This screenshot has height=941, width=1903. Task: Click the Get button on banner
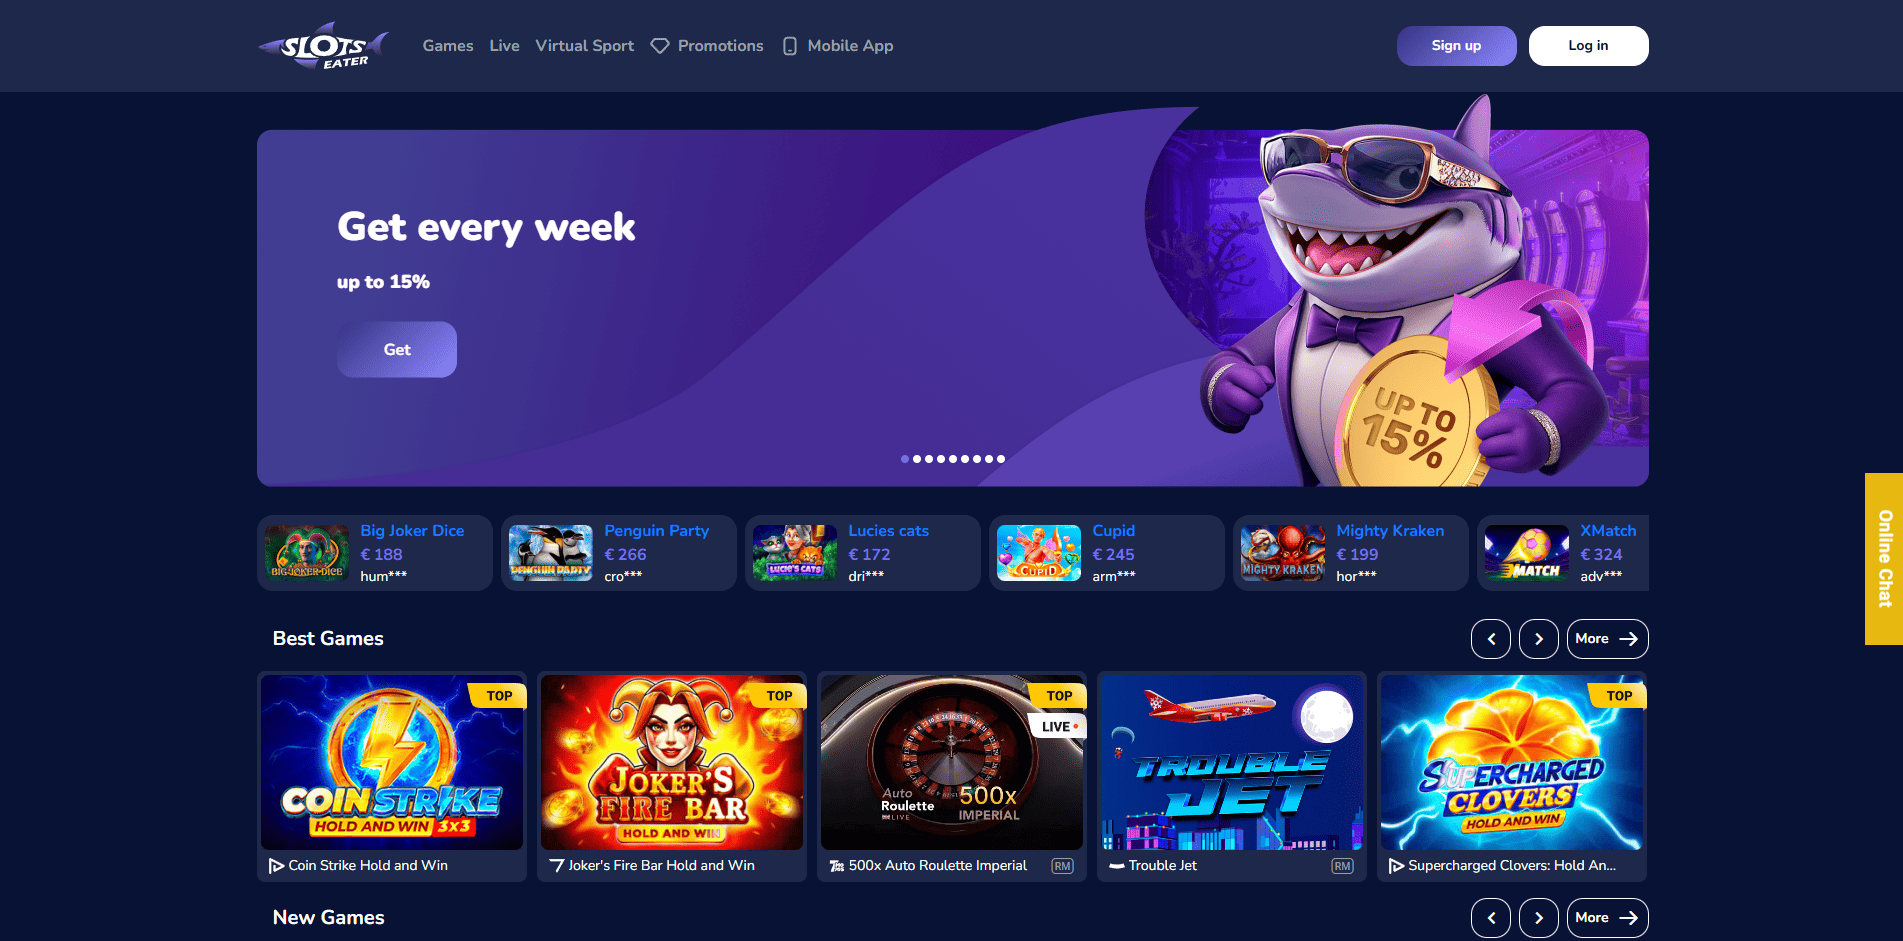pyautogui.click(x=397, y=350)
